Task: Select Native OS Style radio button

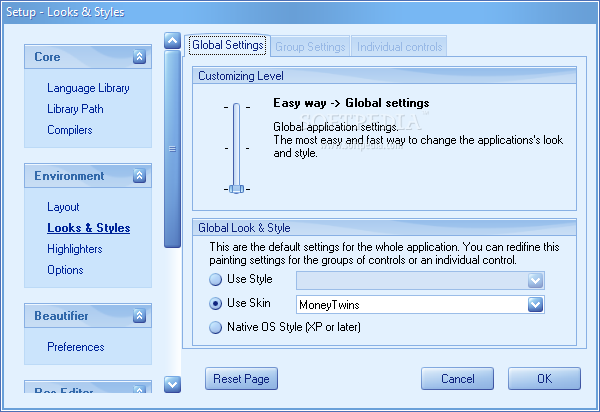Action: [215, 327]
